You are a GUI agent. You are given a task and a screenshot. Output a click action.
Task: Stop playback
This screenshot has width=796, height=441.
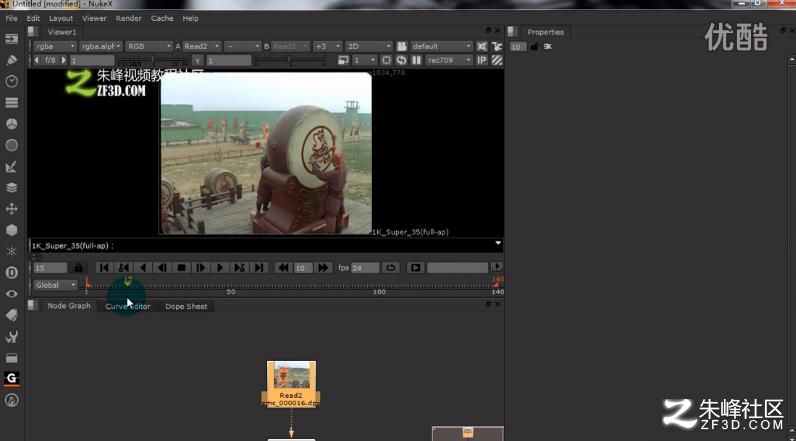tap(181, 267)
